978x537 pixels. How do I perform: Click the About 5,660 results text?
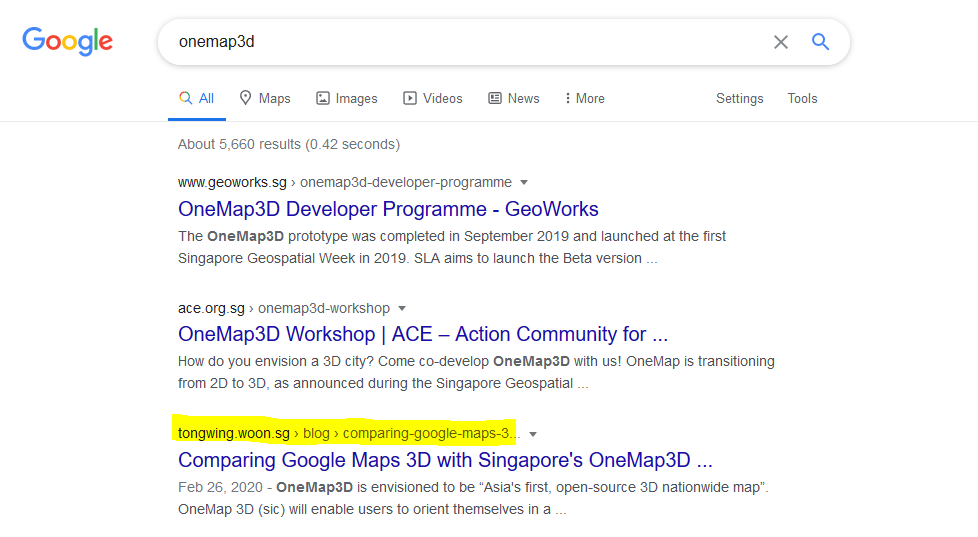[289, 144]
